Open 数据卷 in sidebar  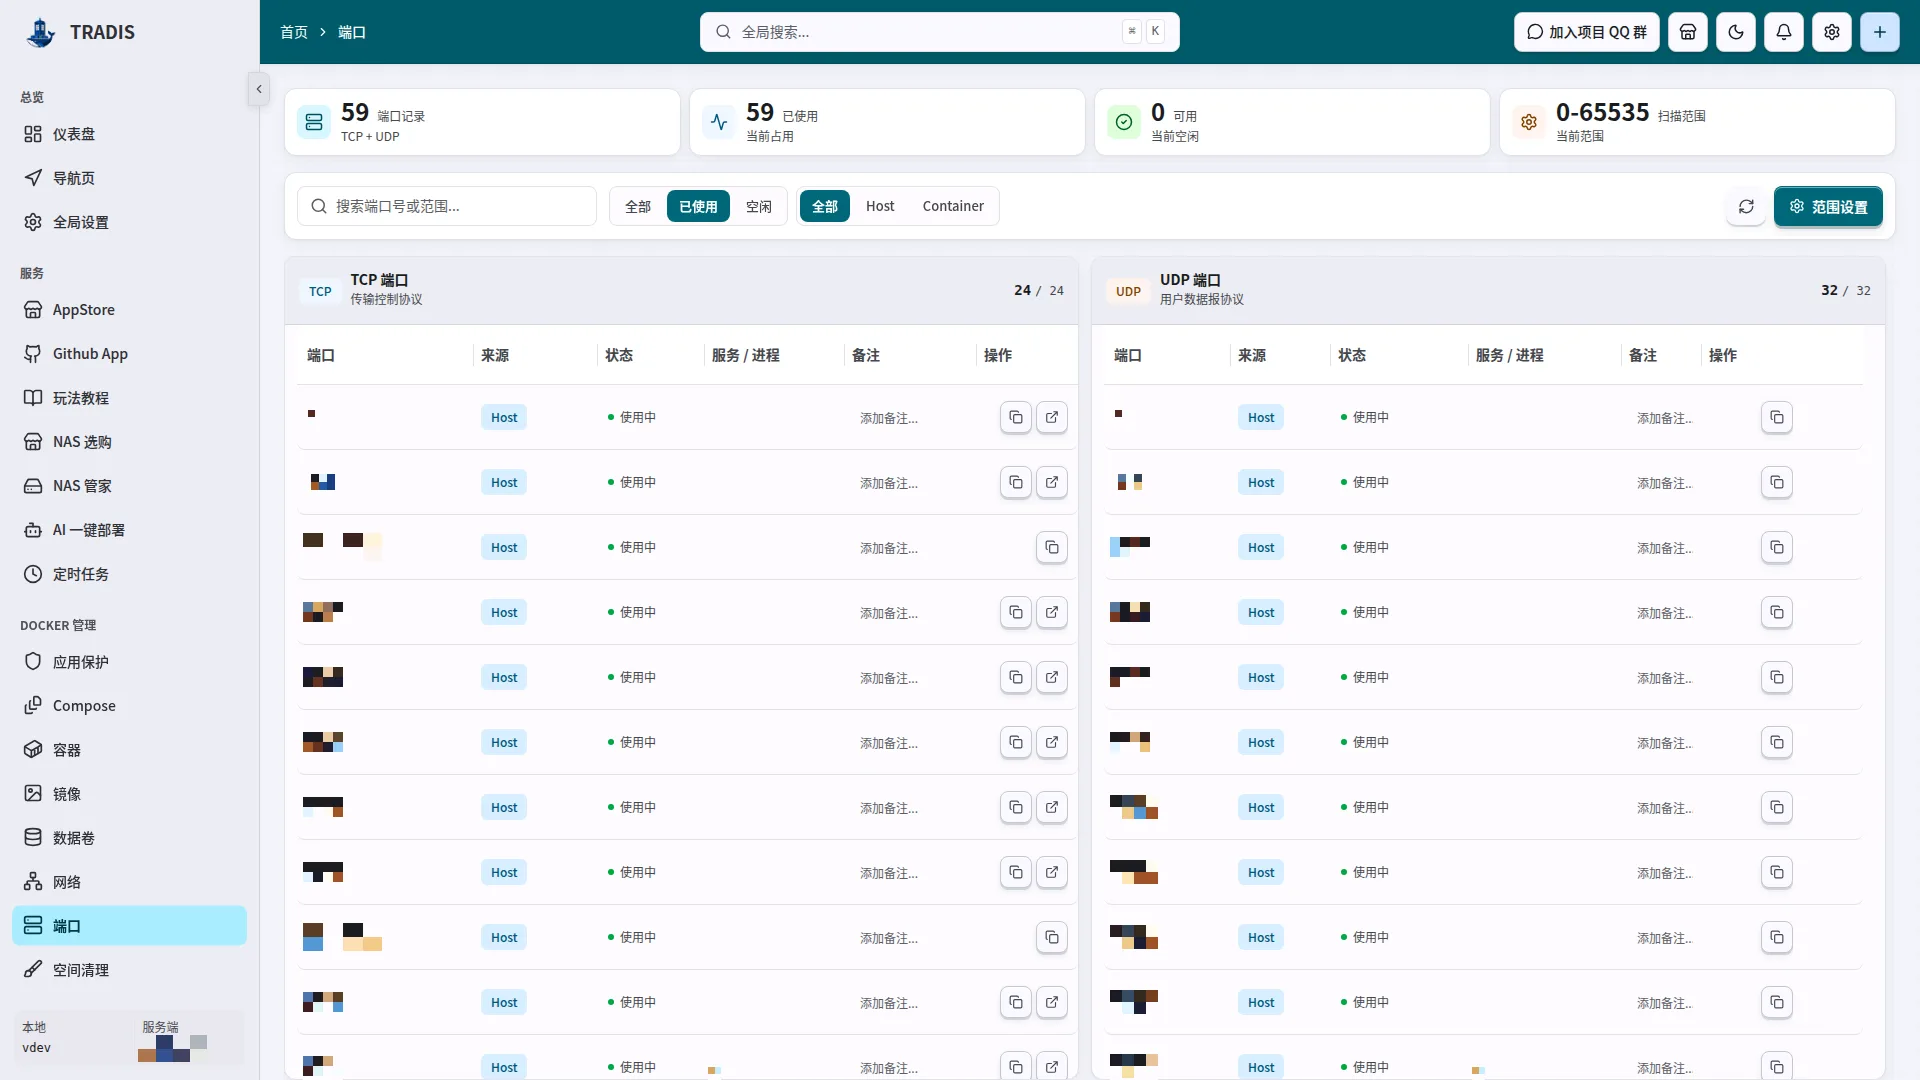[129, 838]
